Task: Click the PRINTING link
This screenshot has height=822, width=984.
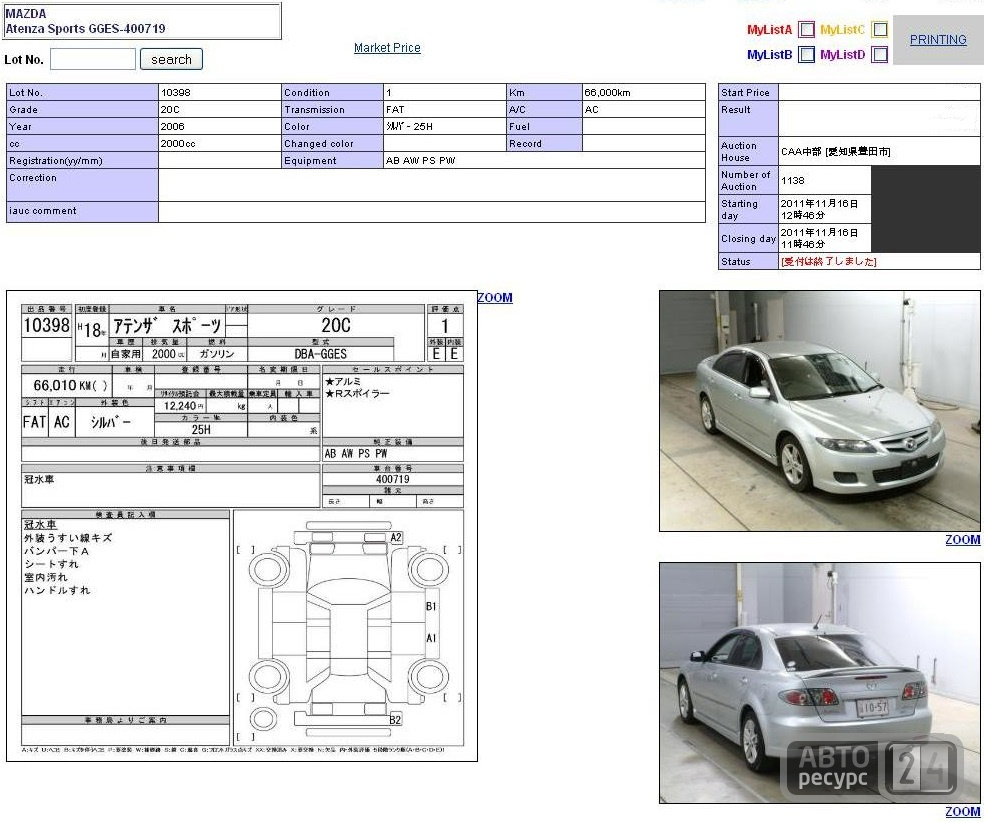Action: coord(938,40)
